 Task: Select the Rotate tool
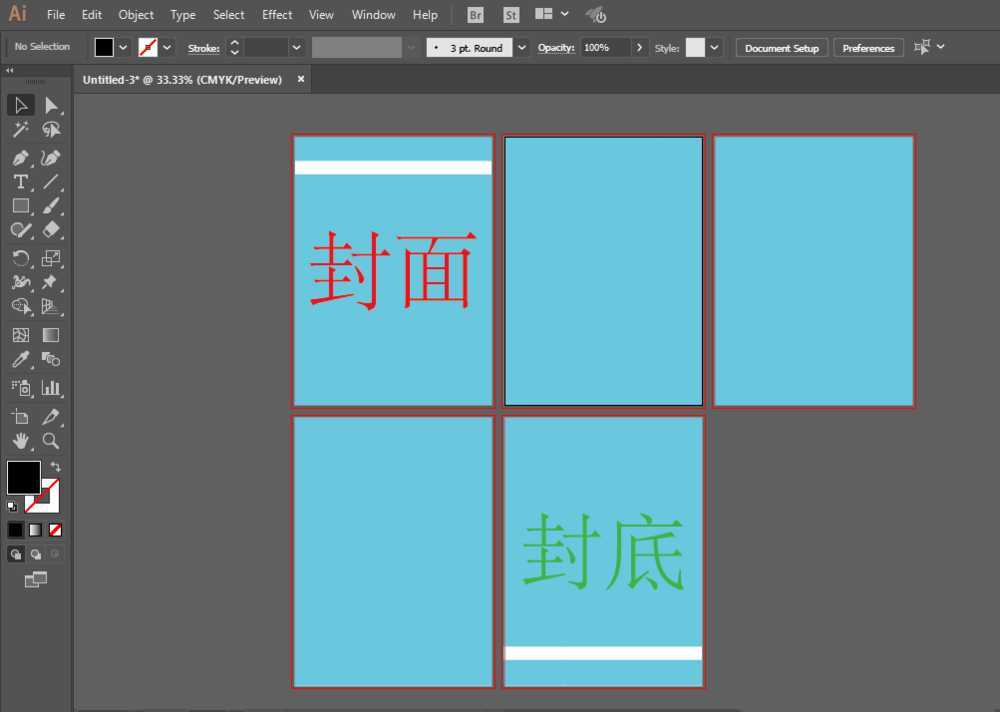(x=21, y=257)
